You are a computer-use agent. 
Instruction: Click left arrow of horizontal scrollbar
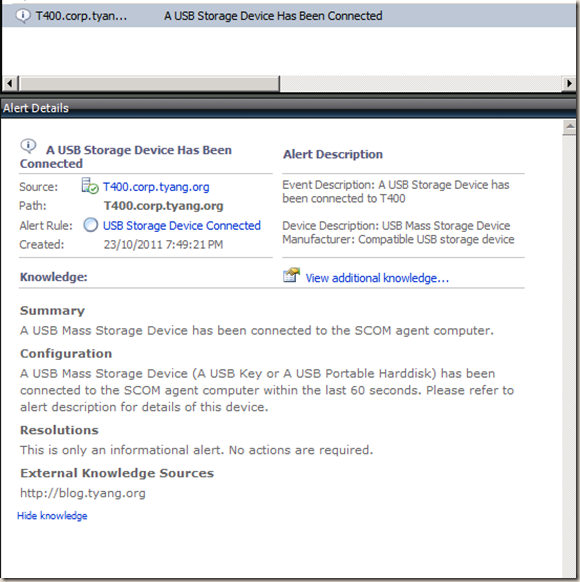[10, 84]
